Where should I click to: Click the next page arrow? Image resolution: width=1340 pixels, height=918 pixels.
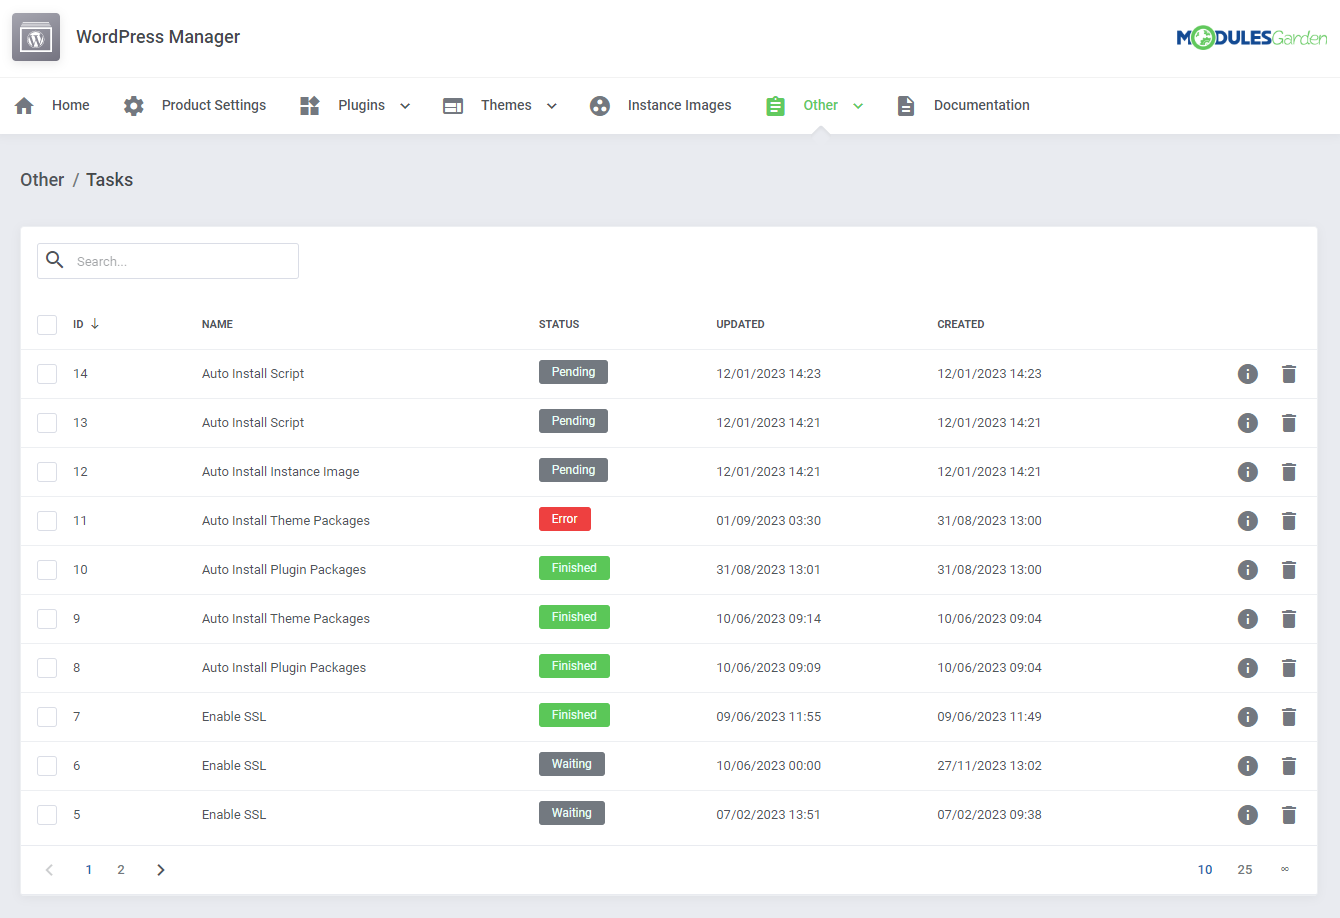coord(161,870)
